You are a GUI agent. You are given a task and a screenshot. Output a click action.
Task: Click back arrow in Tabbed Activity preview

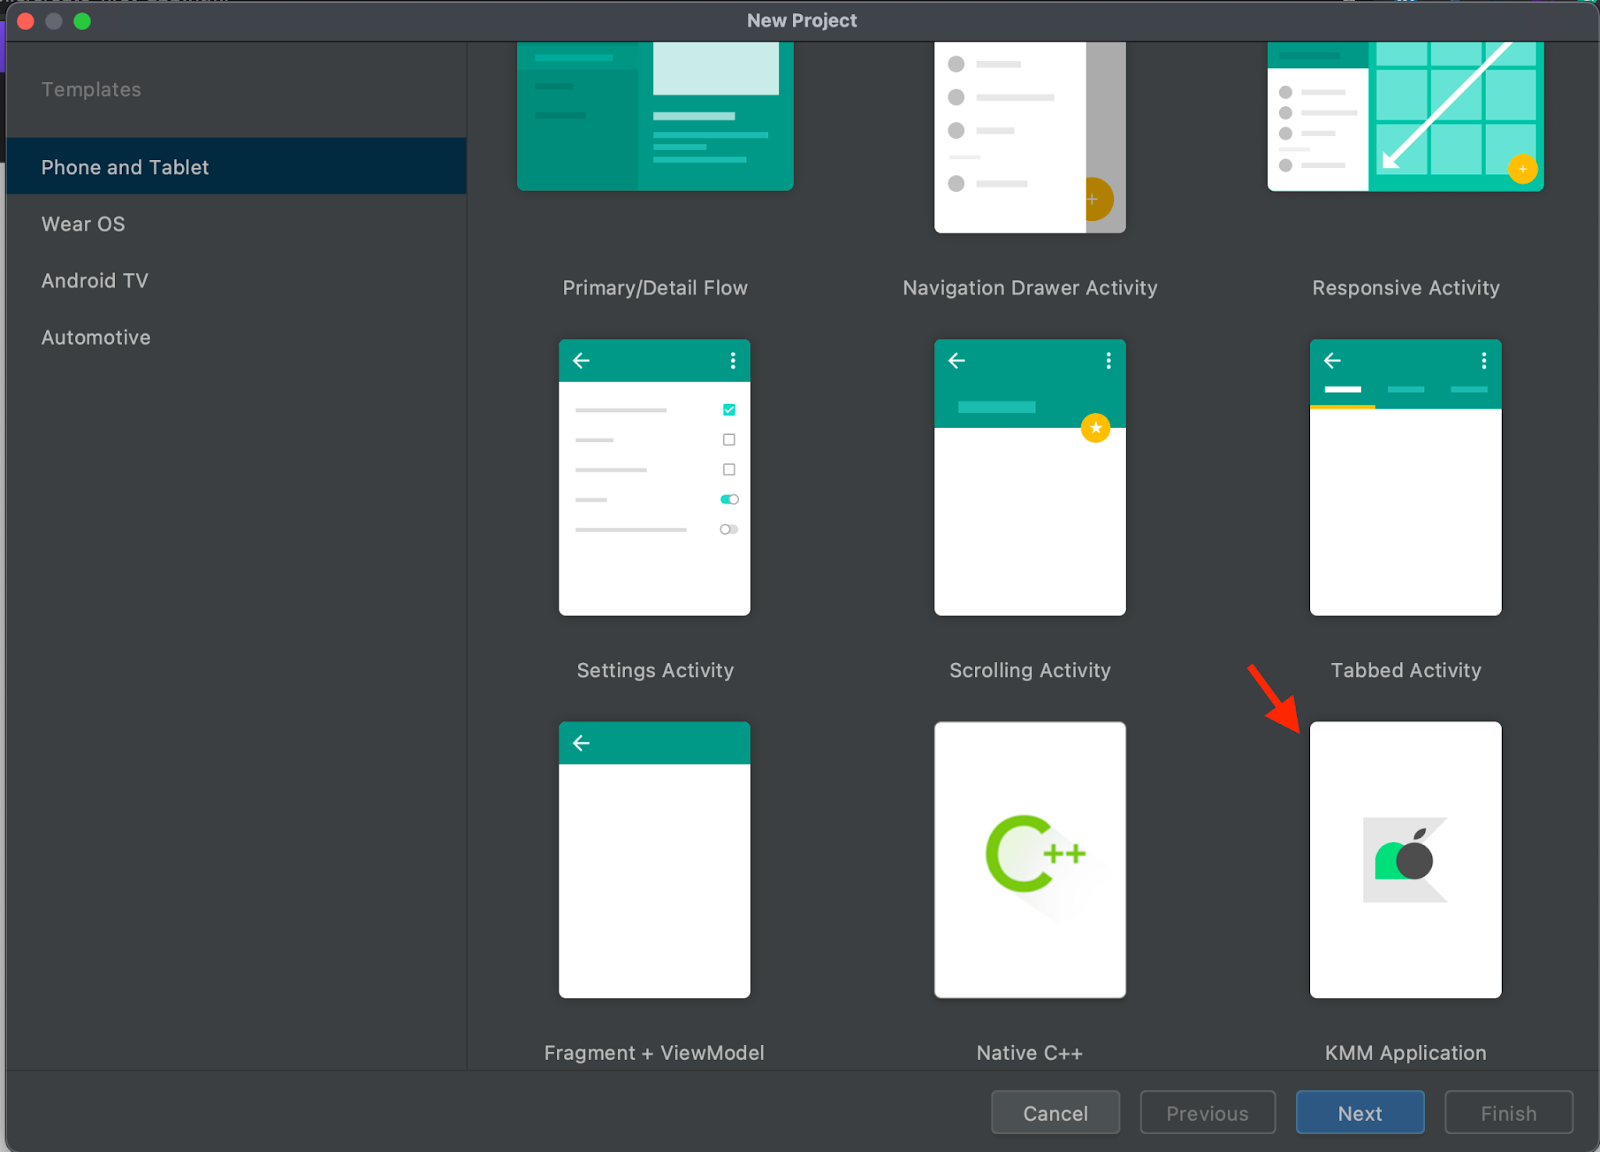[1332, 360]
